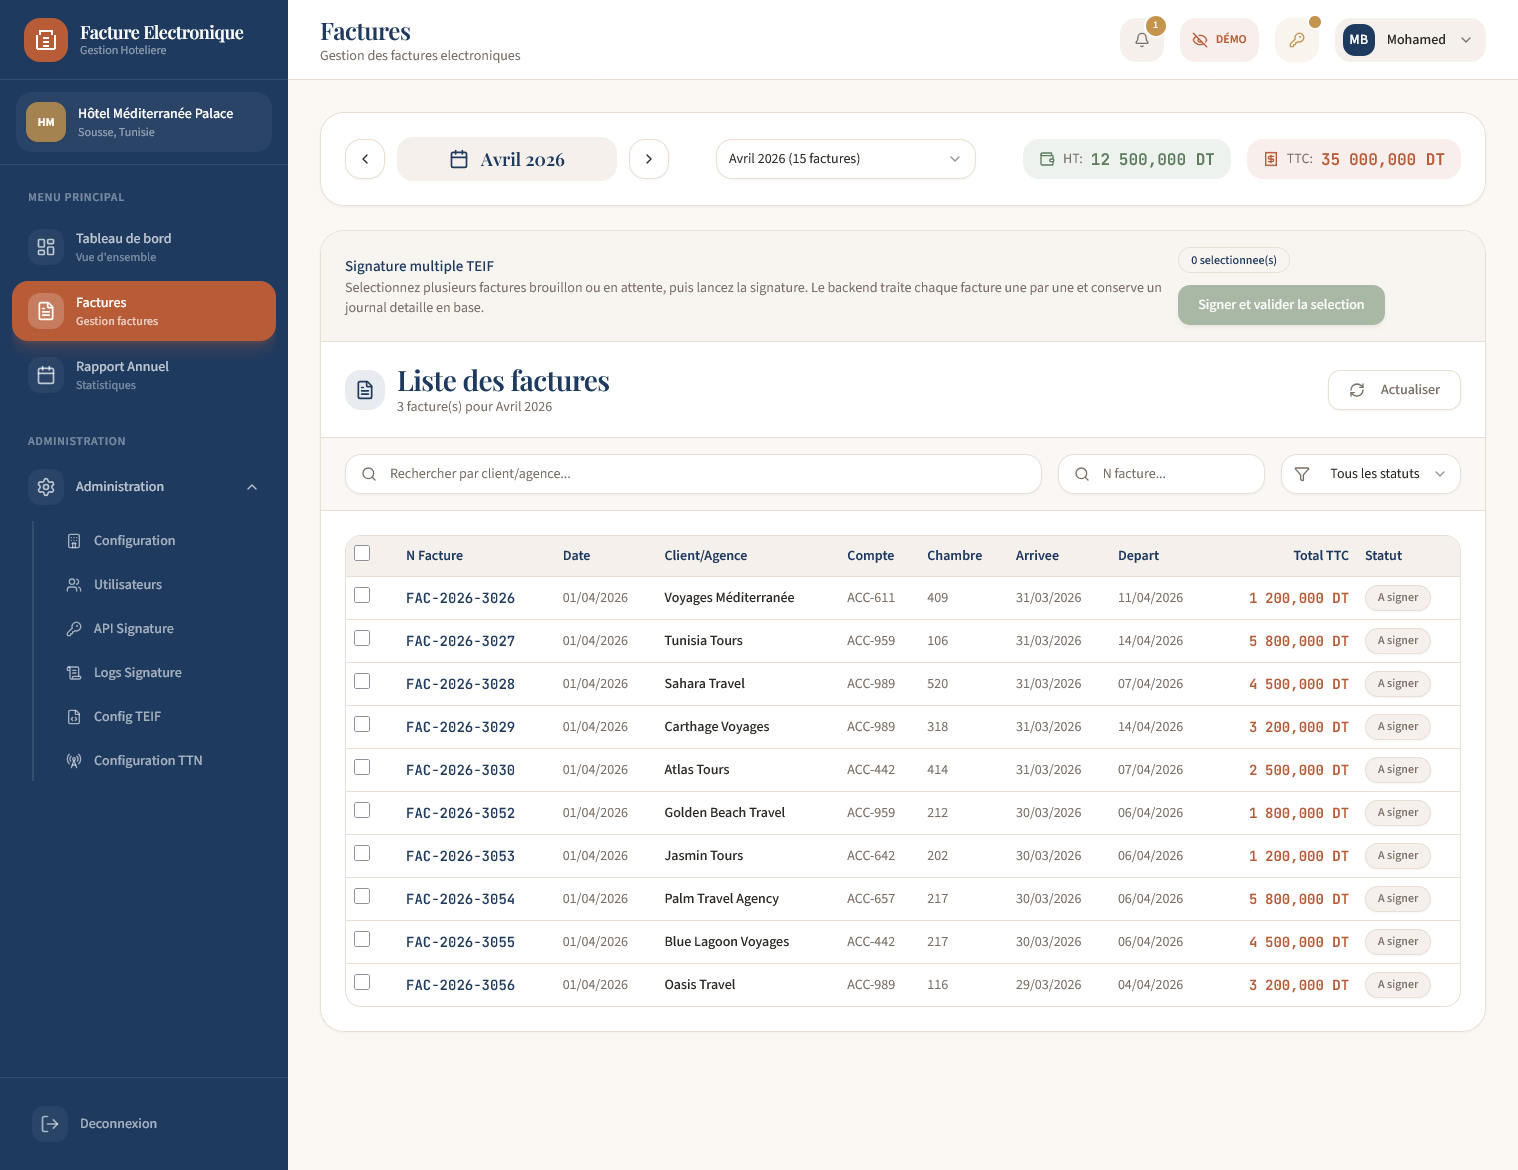Navigate to Rapport Annuel
Screen dimensions: 1518x1170
(122, 375)
